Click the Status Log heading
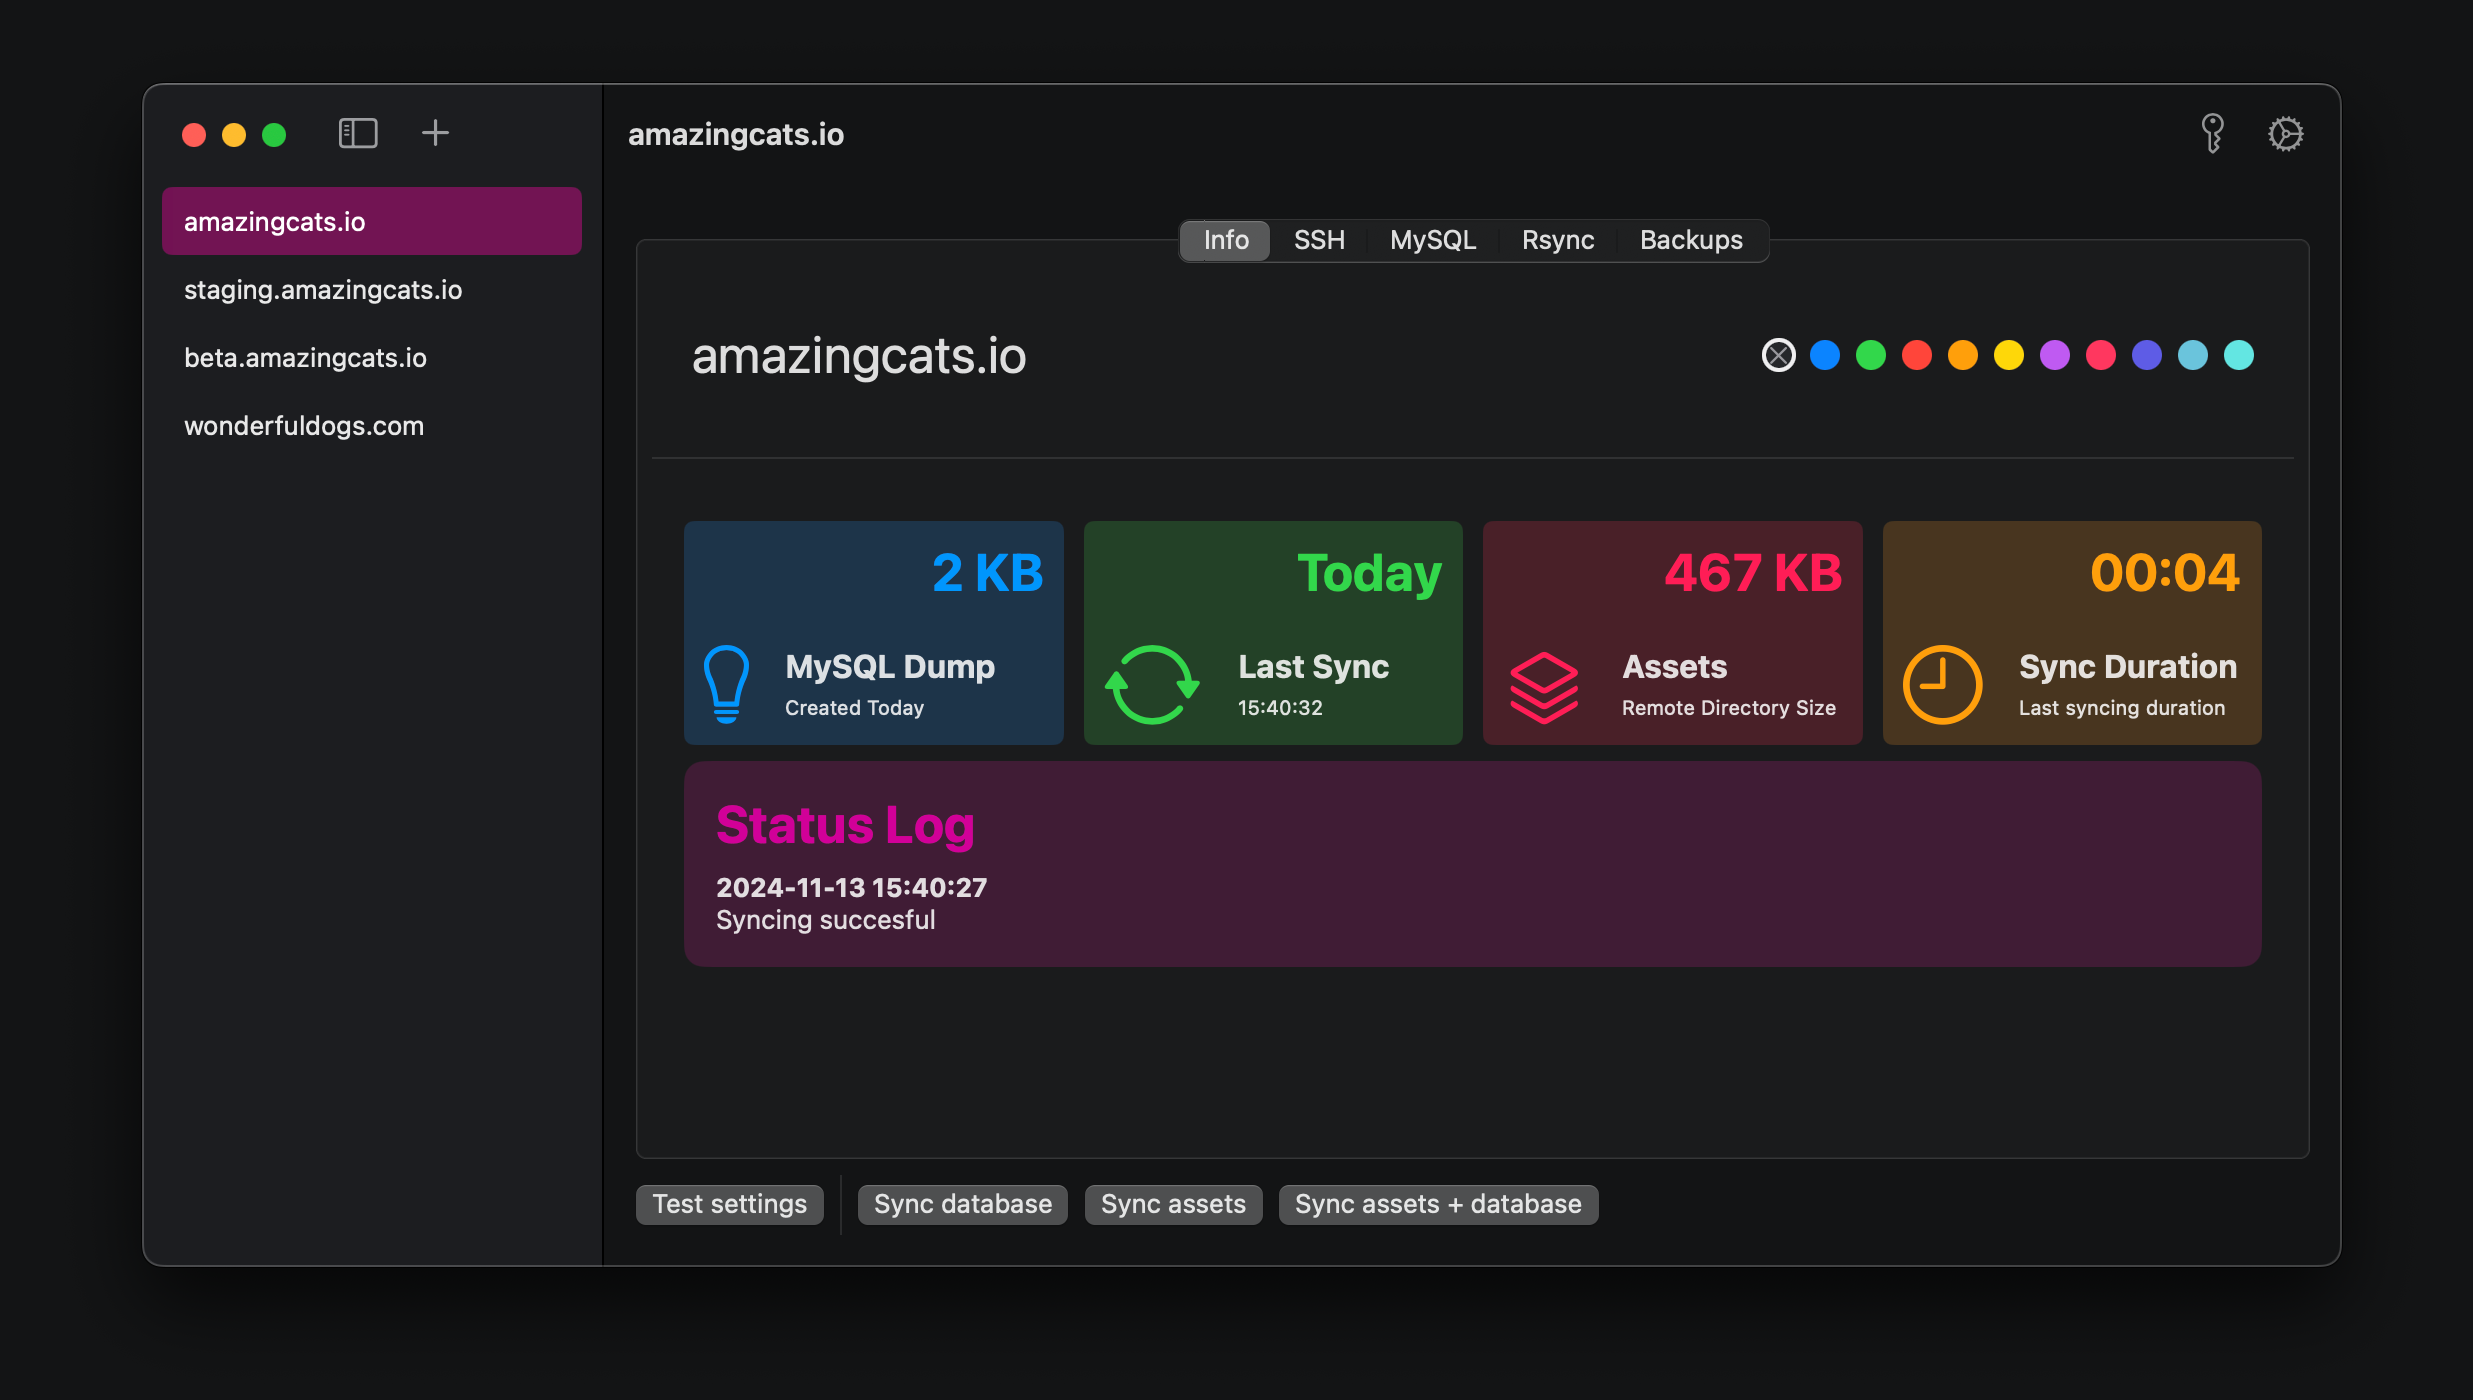 point(845,826)
